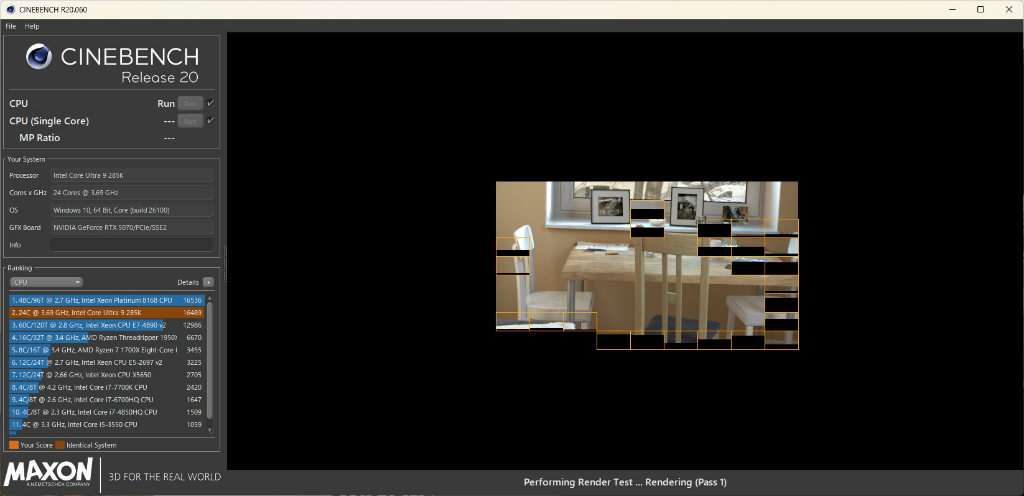Maximize the Cinebench window
The image size is (1024, 496).
pyautogui.click(x=980, y=9)
